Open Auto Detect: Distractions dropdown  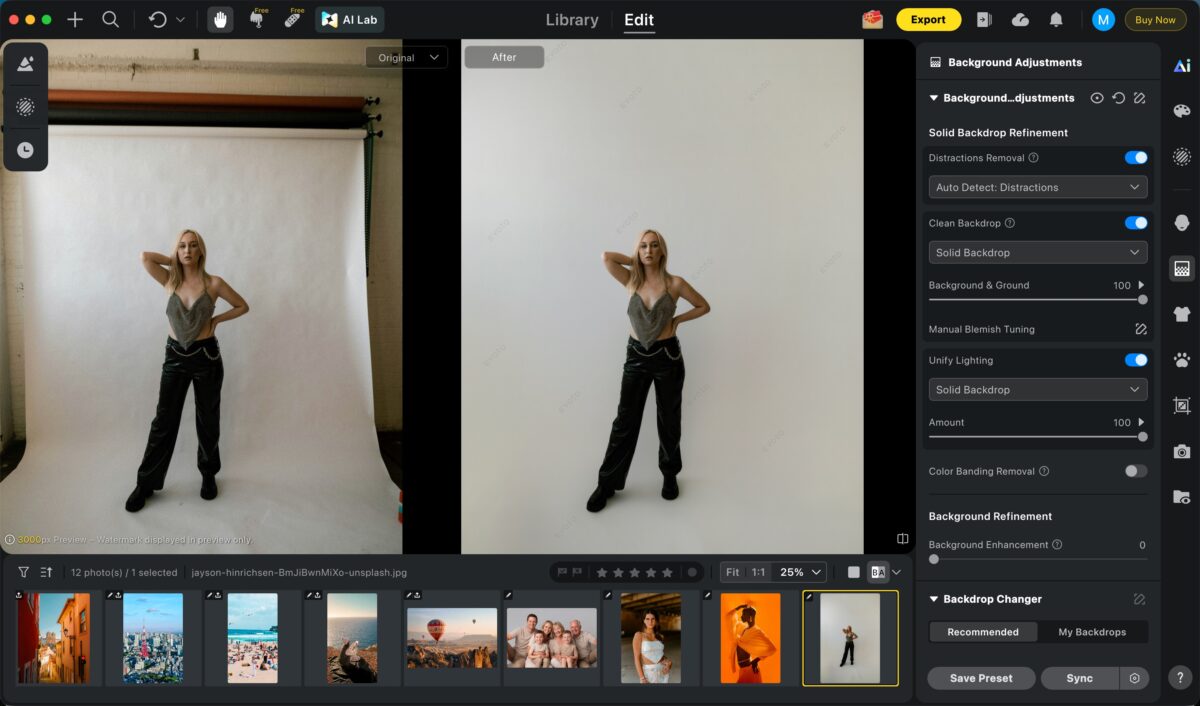[x=1037, y=187]
